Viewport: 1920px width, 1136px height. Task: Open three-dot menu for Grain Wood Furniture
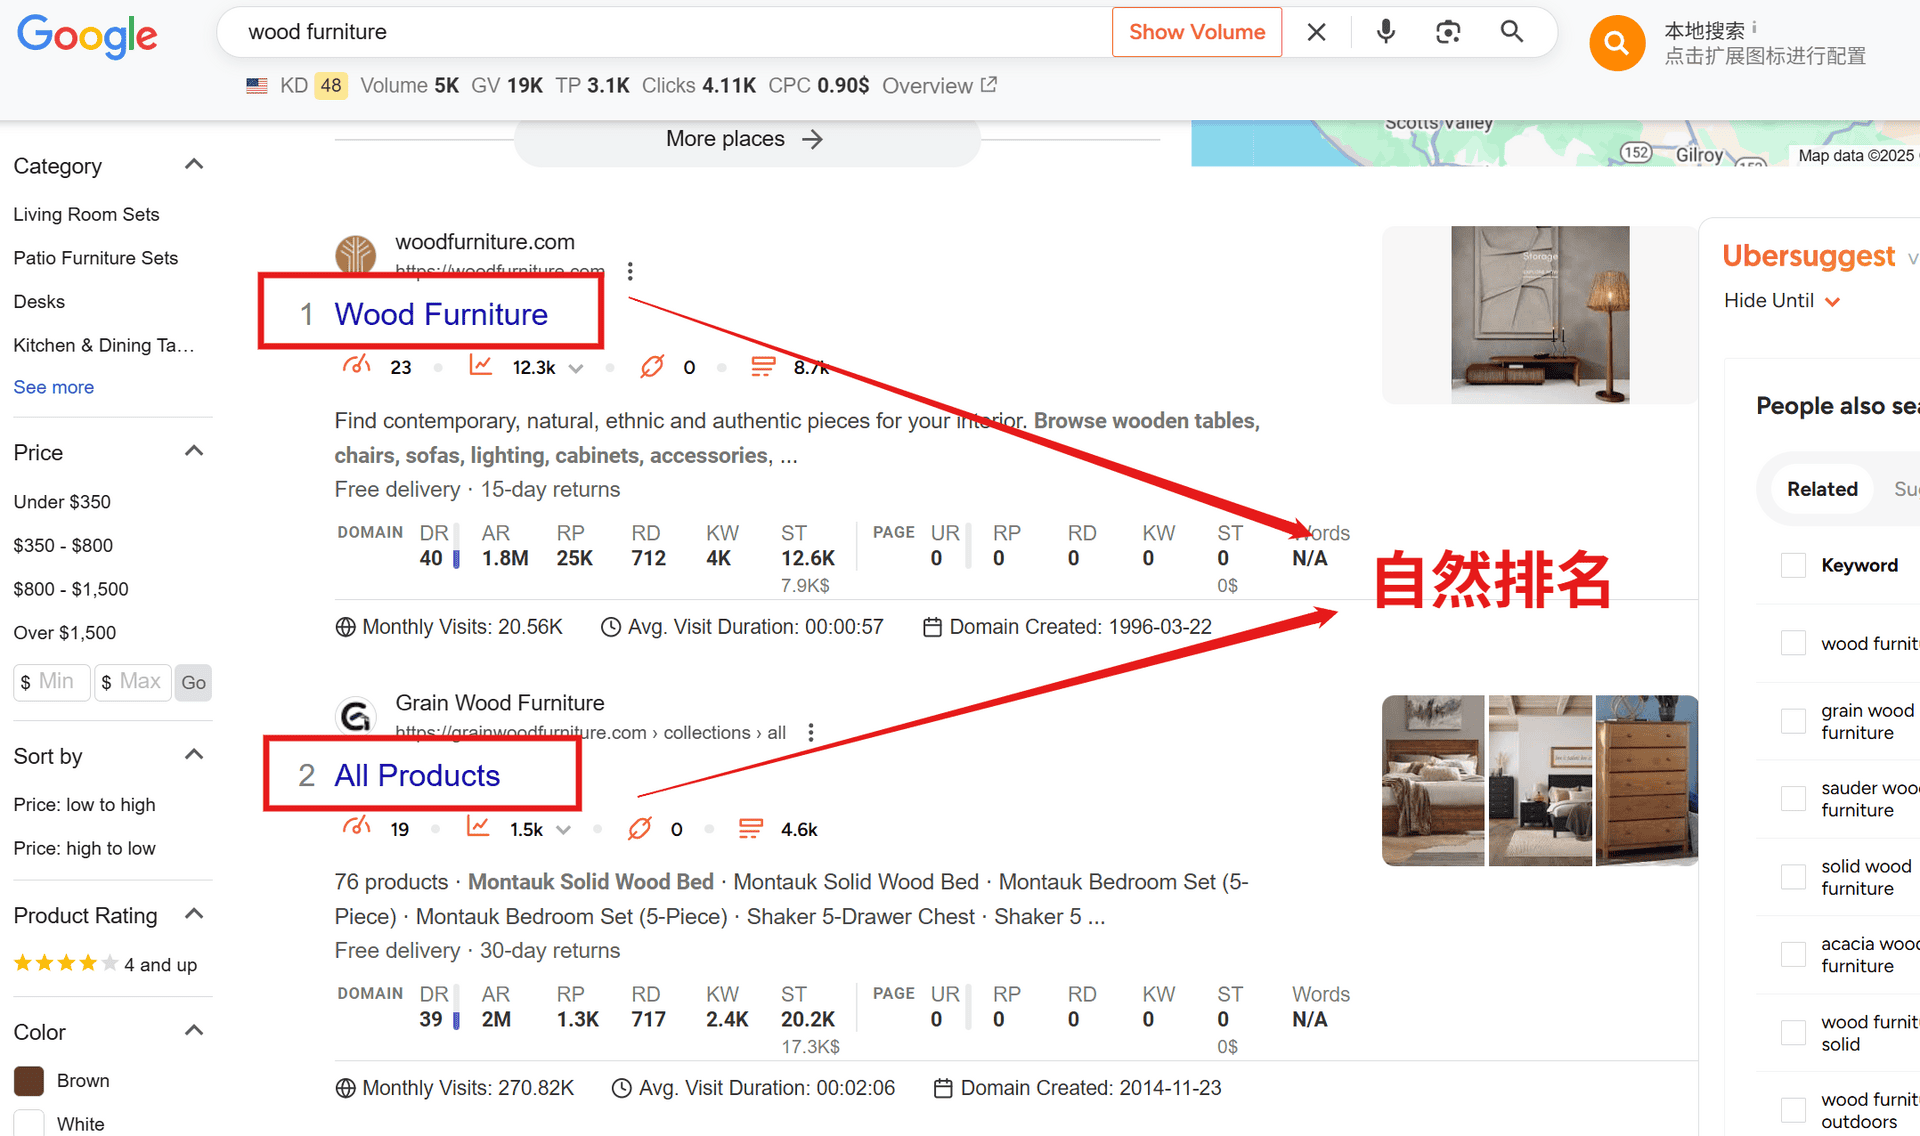(811, 732)
